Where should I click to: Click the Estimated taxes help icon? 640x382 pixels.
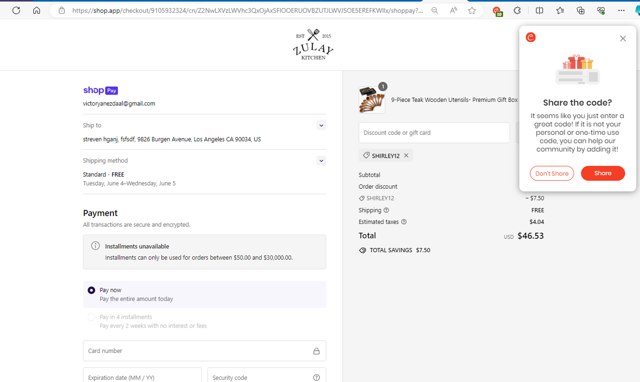coord(404,222)
